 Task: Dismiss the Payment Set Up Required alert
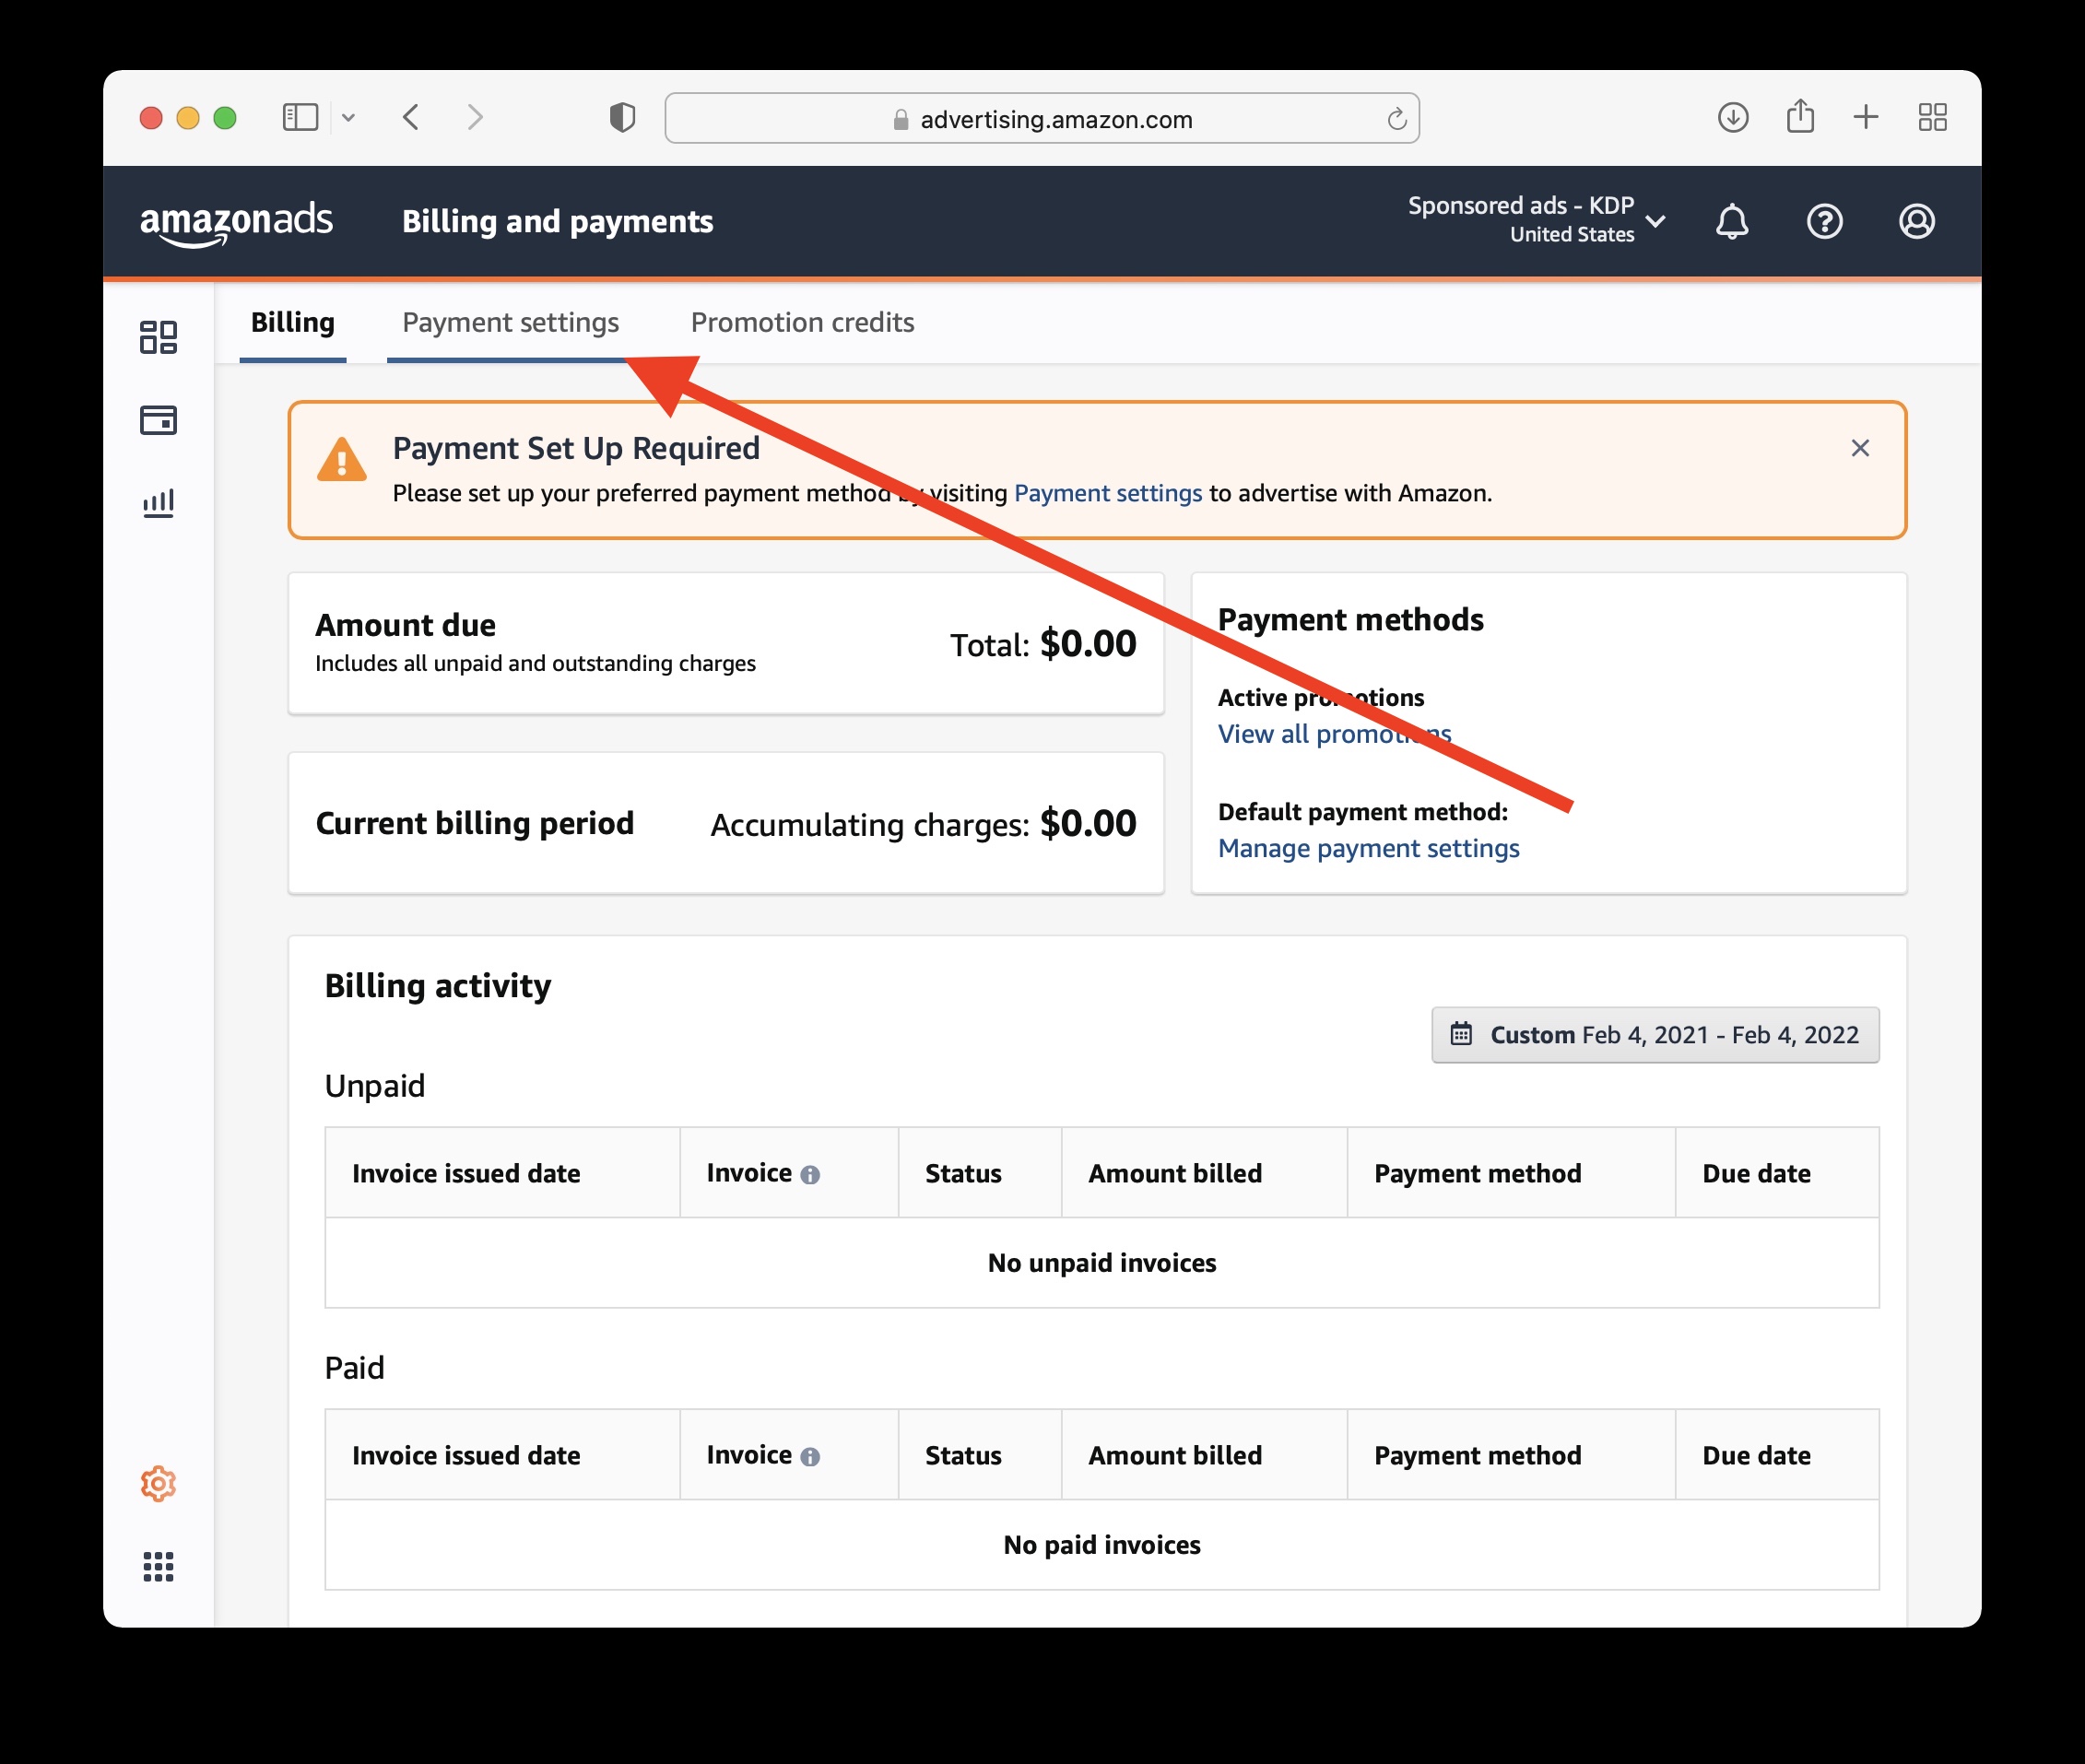tap(1859, 448)
